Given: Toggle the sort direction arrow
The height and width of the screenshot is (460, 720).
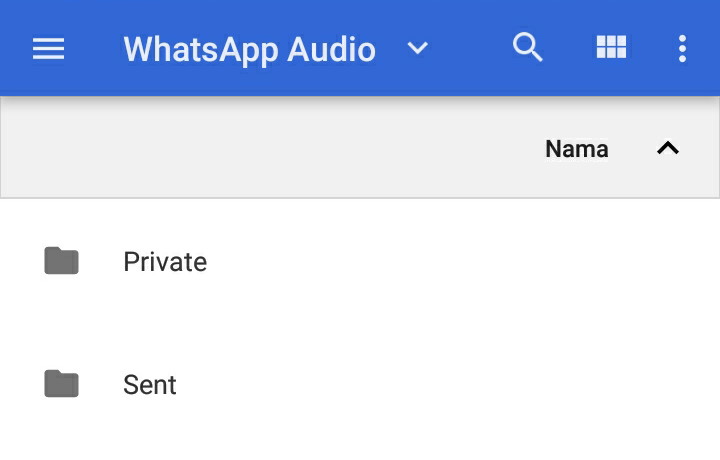Looking at the screenshot, I should 667,148.
